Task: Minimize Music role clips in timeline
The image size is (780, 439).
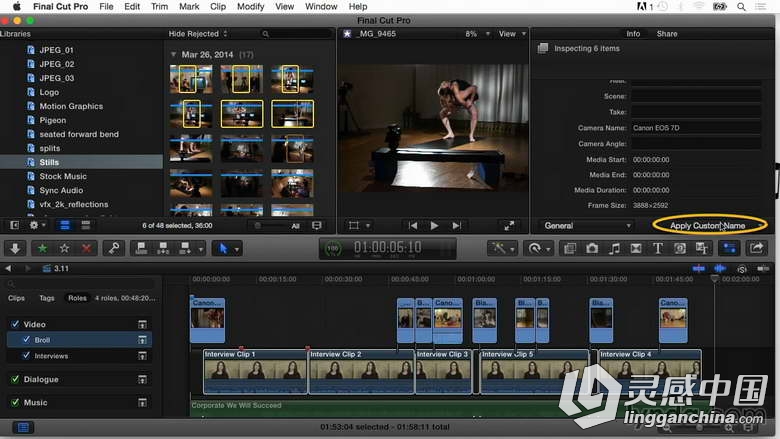Action: pos(142,402)
